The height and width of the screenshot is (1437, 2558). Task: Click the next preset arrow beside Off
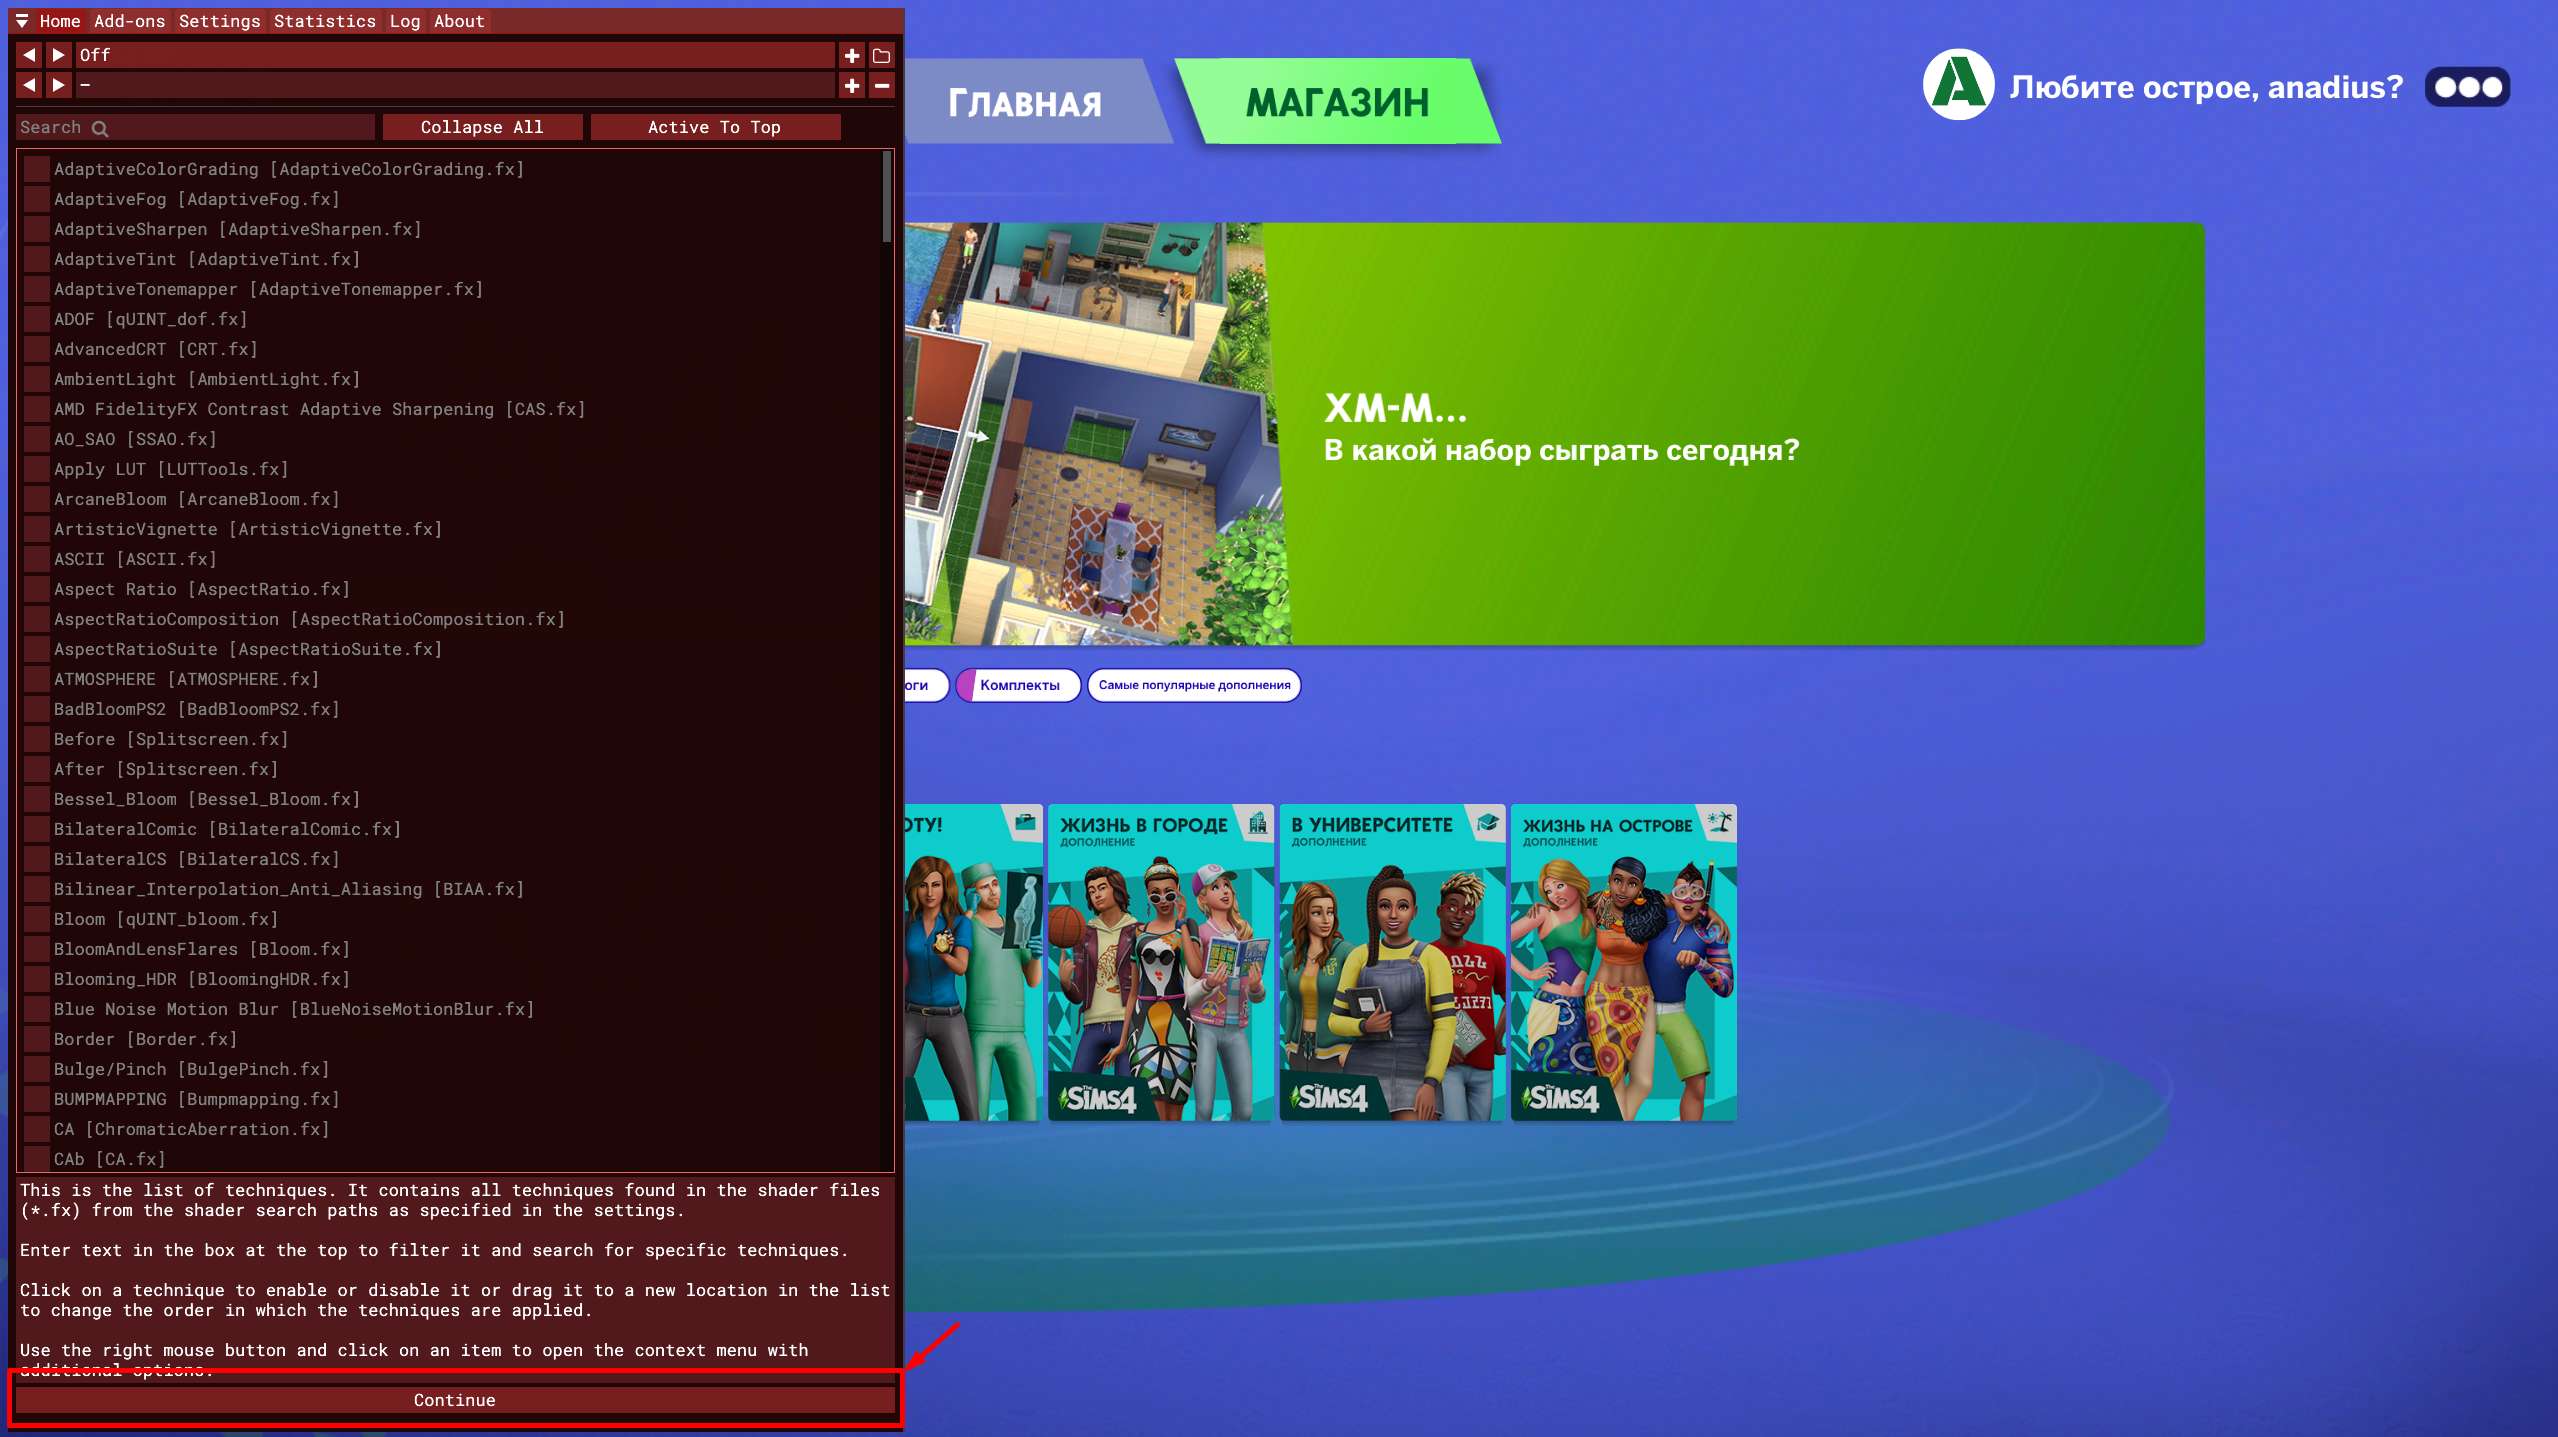click(x=59, y=55)
